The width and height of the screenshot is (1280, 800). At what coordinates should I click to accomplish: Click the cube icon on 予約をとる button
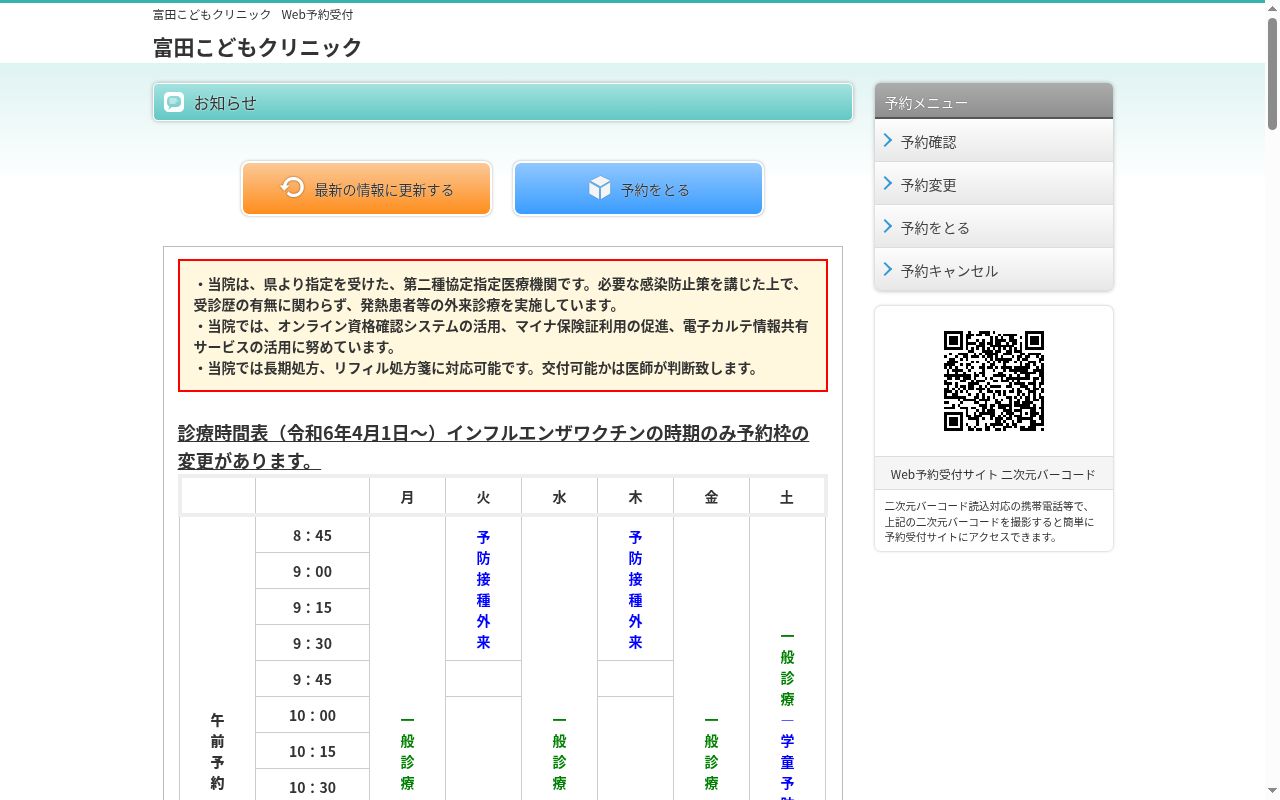(x=599, y=187)
